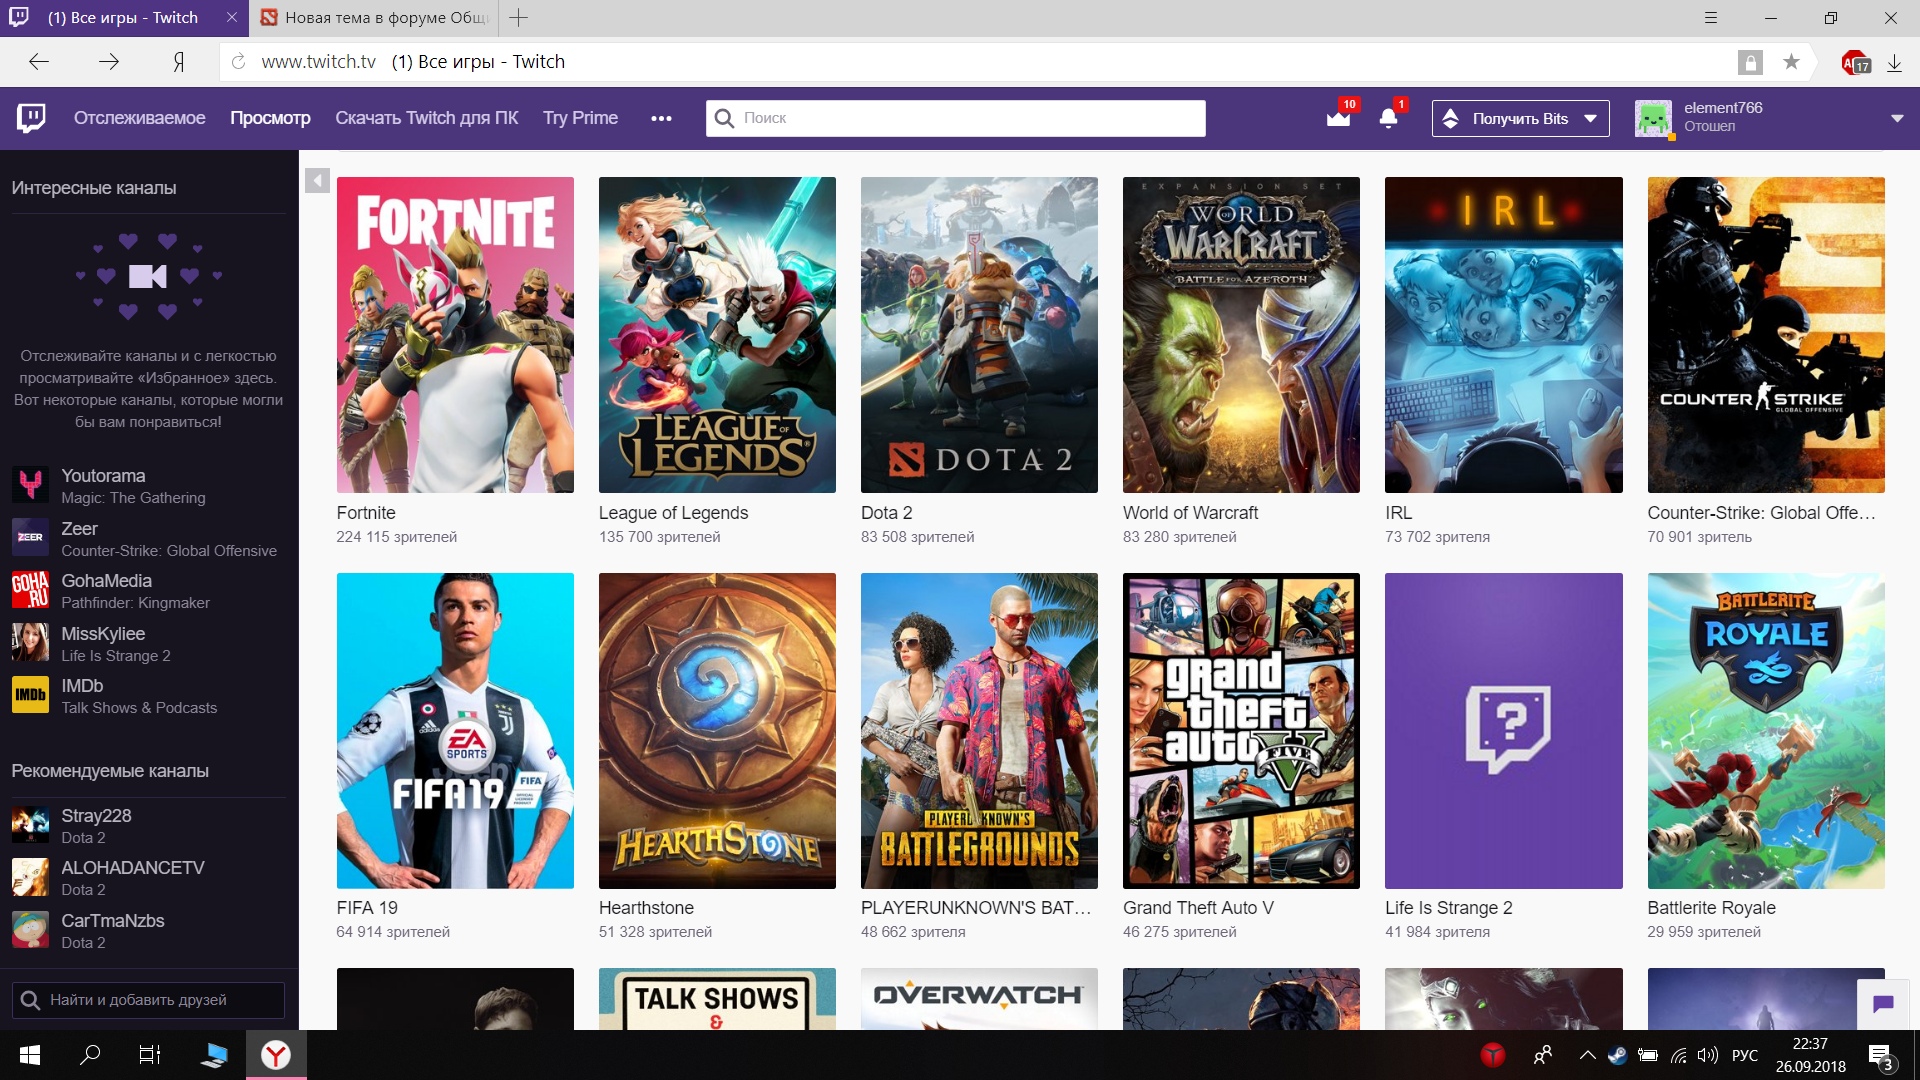Switch to the Отслеживаемое tab

[x=140, y=118]
